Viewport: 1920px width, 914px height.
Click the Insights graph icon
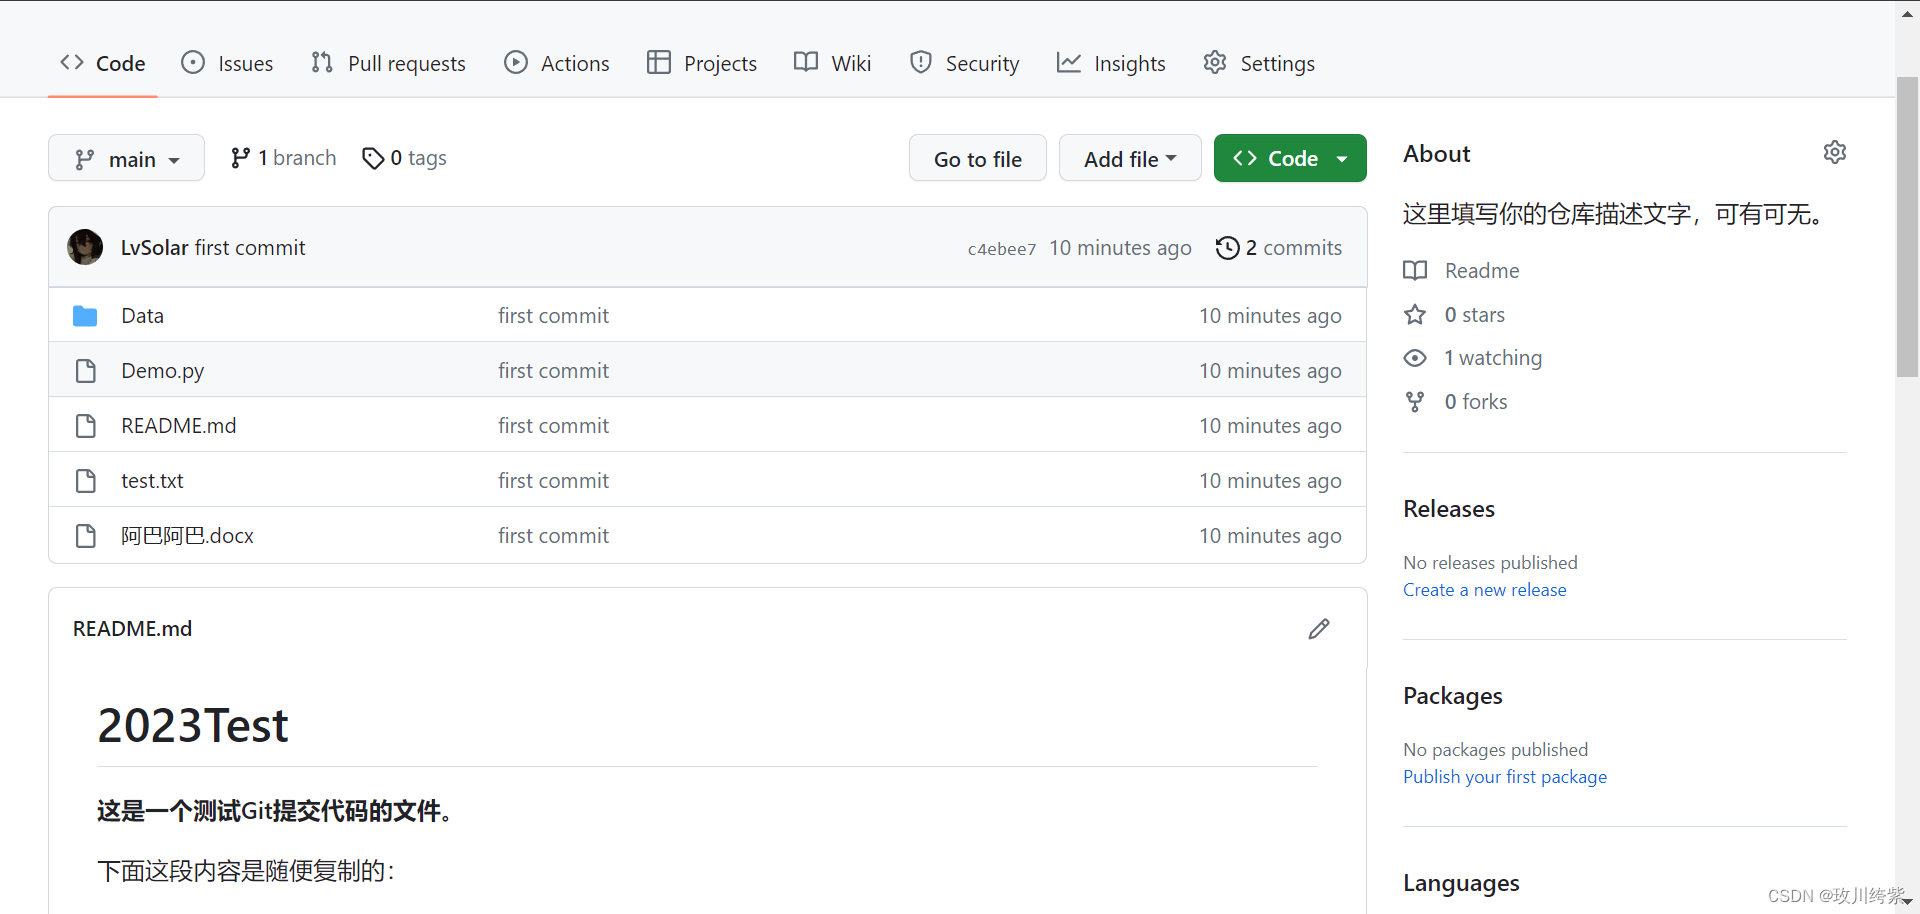1069,62
